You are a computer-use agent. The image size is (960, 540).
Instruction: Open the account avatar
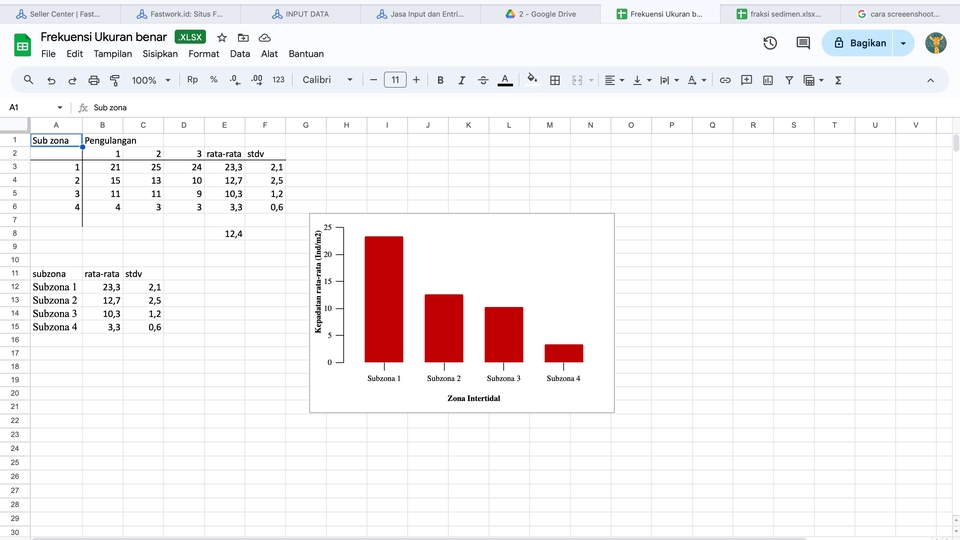coord(936,43)
